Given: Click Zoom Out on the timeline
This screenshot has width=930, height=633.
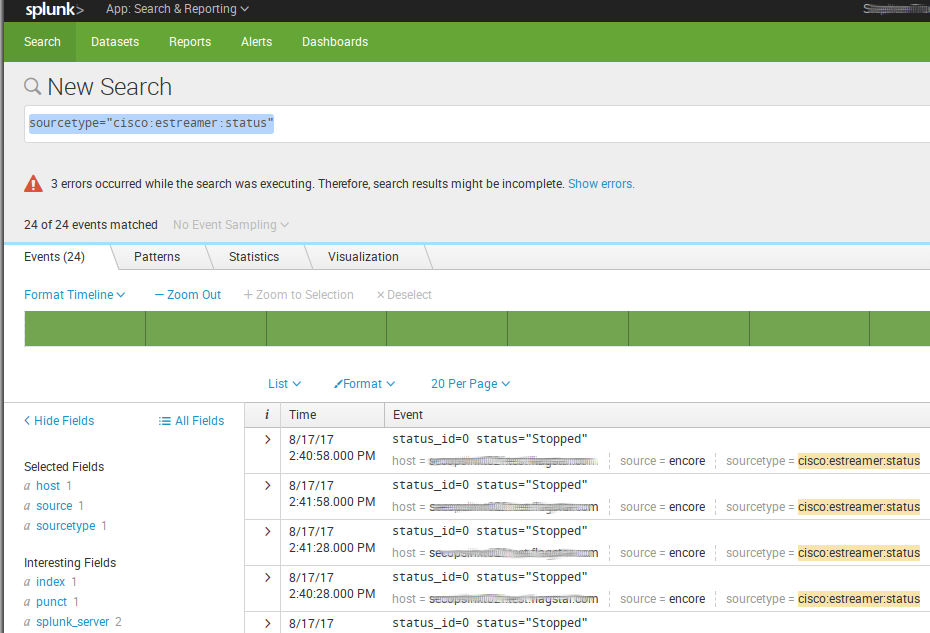Looking at the screenshot, I should [188, 295].
